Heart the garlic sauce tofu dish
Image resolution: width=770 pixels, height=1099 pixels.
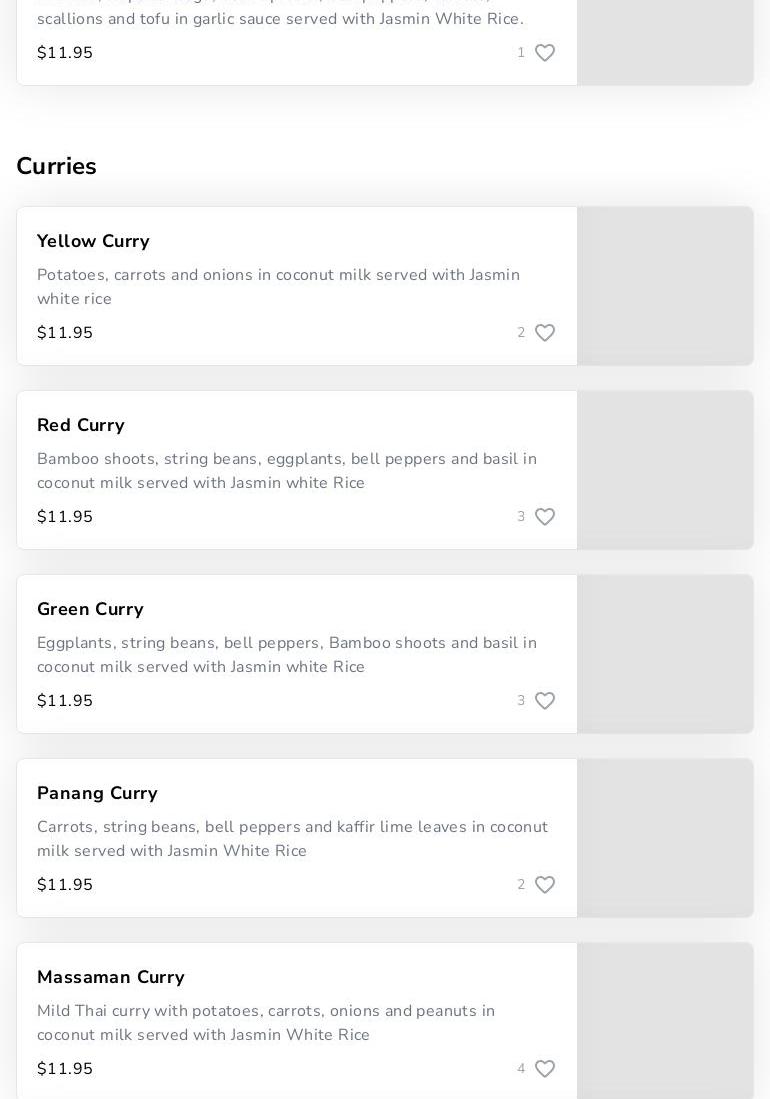point(545,53)
